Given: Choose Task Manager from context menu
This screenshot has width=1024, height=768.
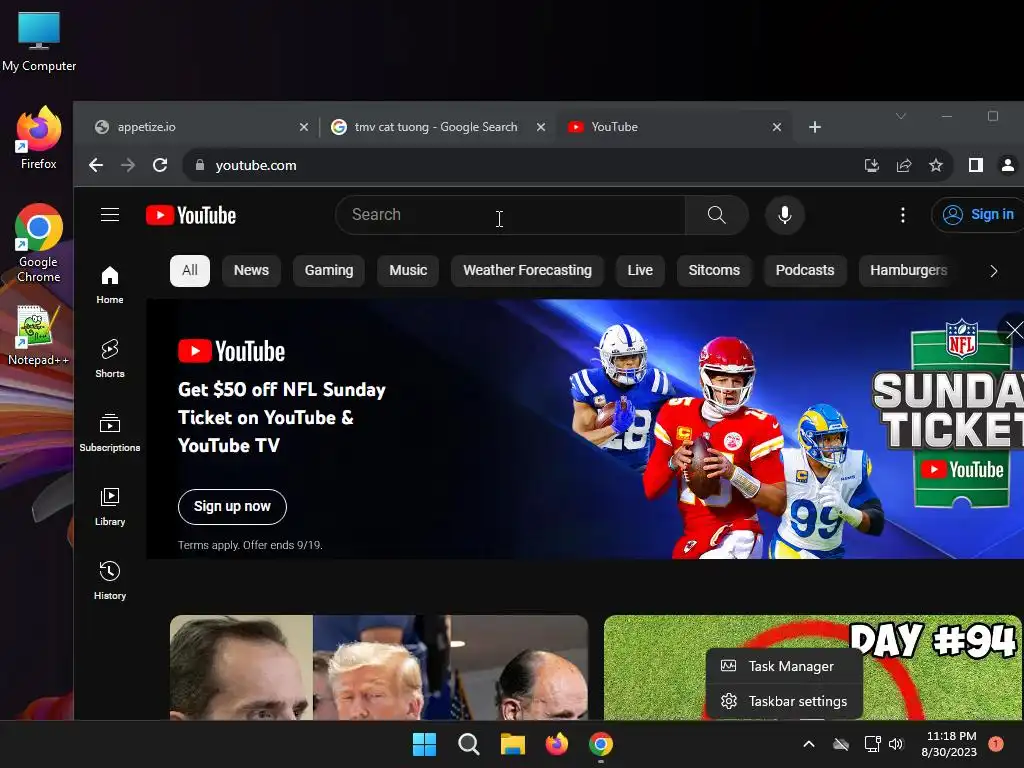Looking at the screenshot, I should click(784, 666).
